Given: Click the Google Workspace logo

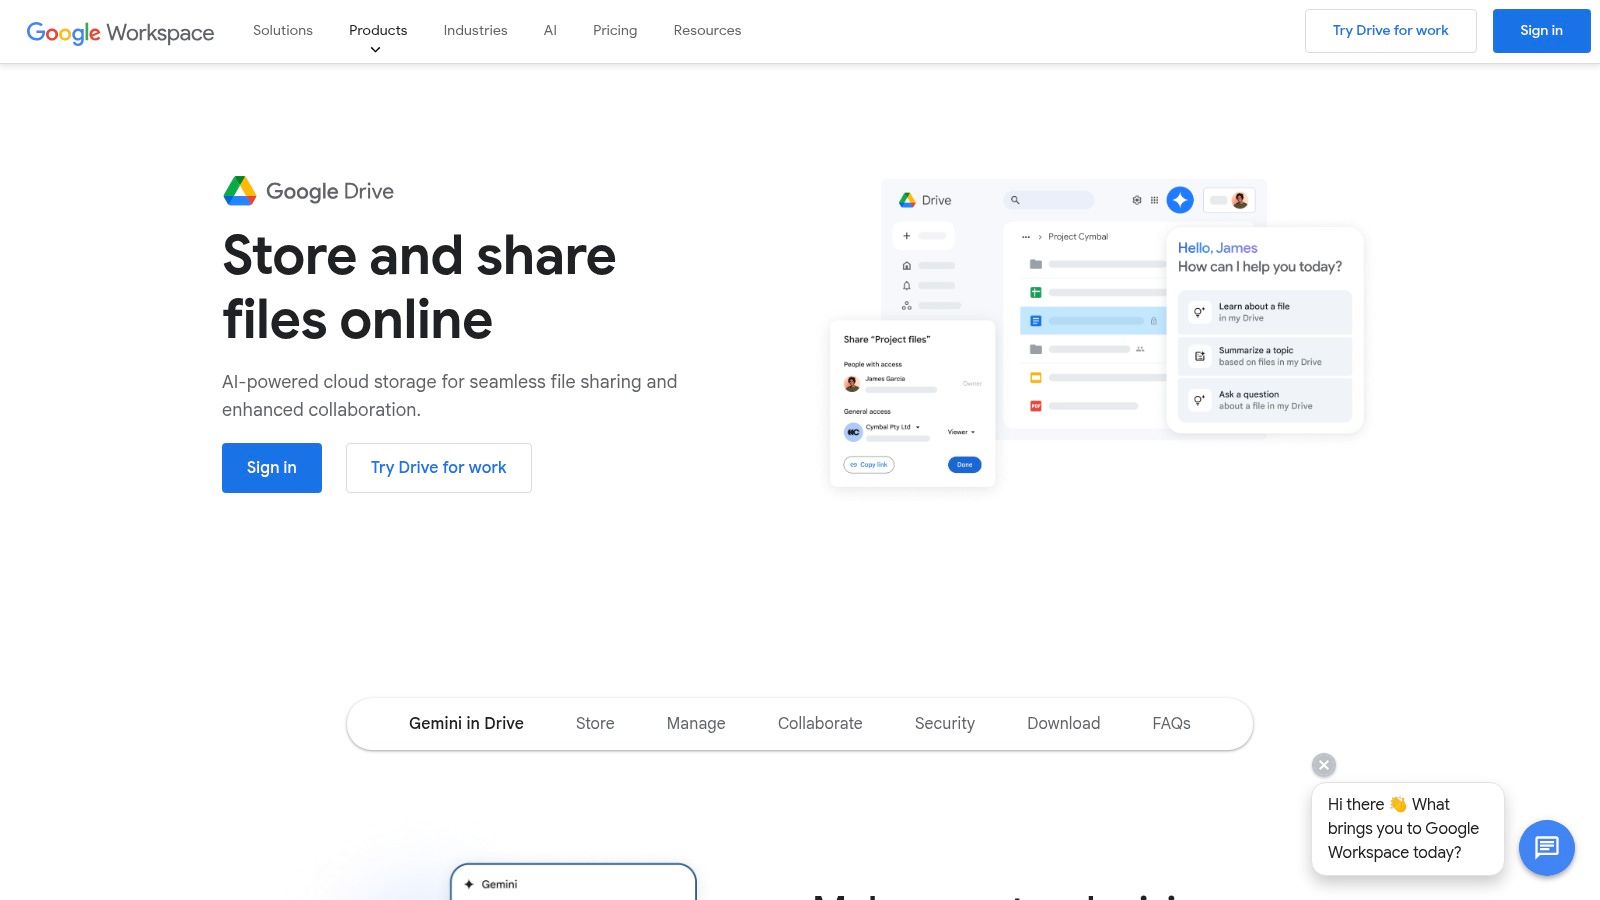Looking at the screenshot, I should click(x=120, y=32).
